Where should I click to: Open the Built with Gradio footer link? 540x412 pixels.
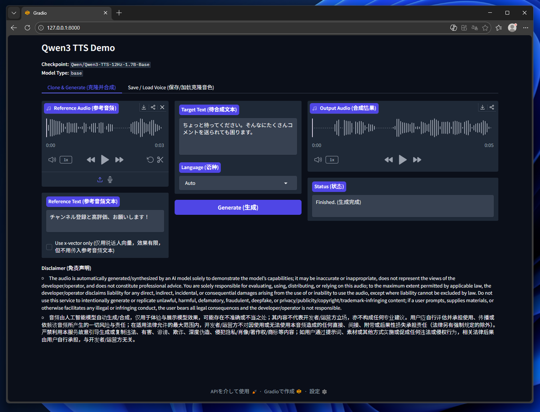coord(283,392)
